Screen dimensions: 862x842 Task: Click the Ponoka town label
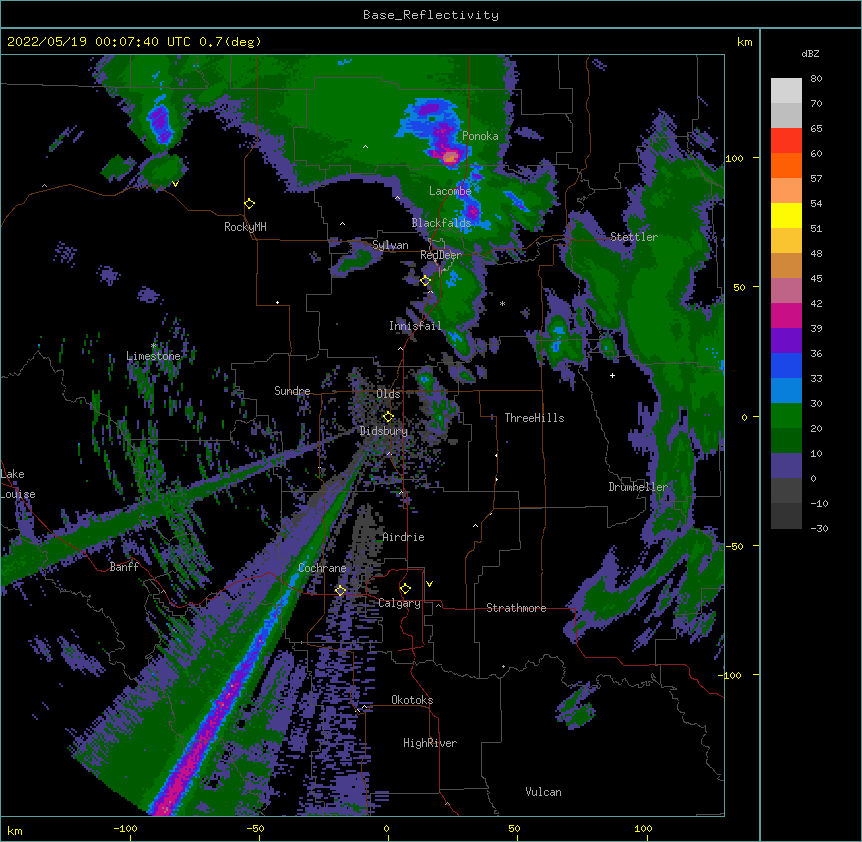[x=480, y=136]
